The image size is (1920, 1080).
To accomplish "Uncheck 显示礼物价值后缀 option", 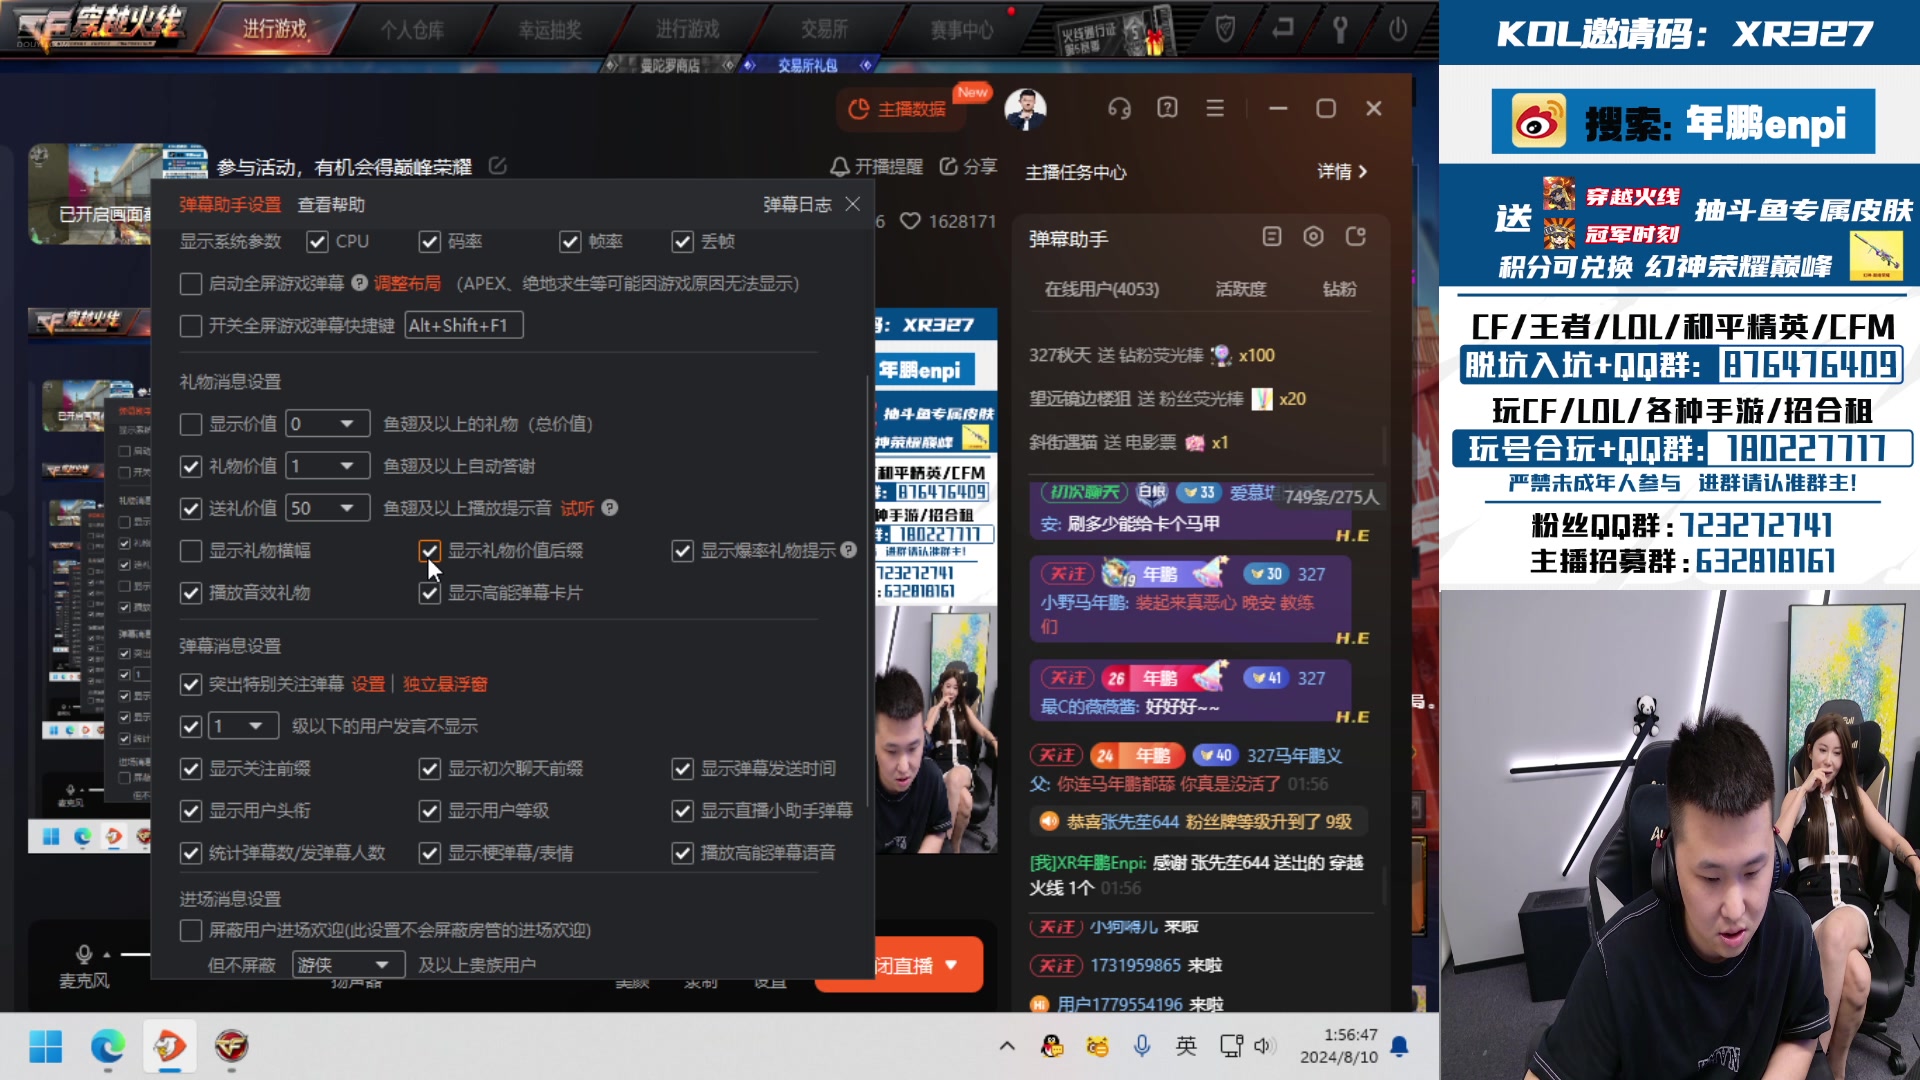I will tap(430, 551).
